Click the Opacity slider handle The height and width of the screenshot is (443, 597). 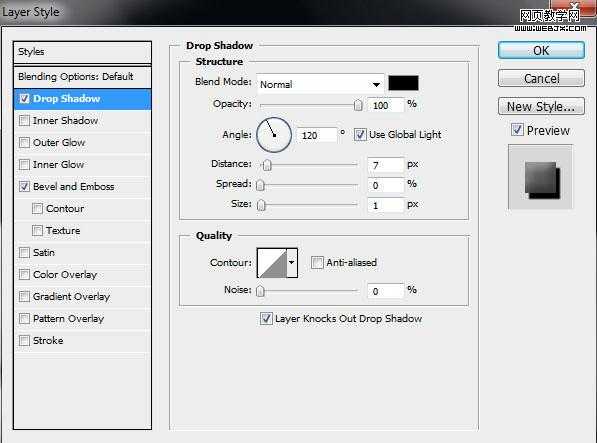click(x=358, y=105)
